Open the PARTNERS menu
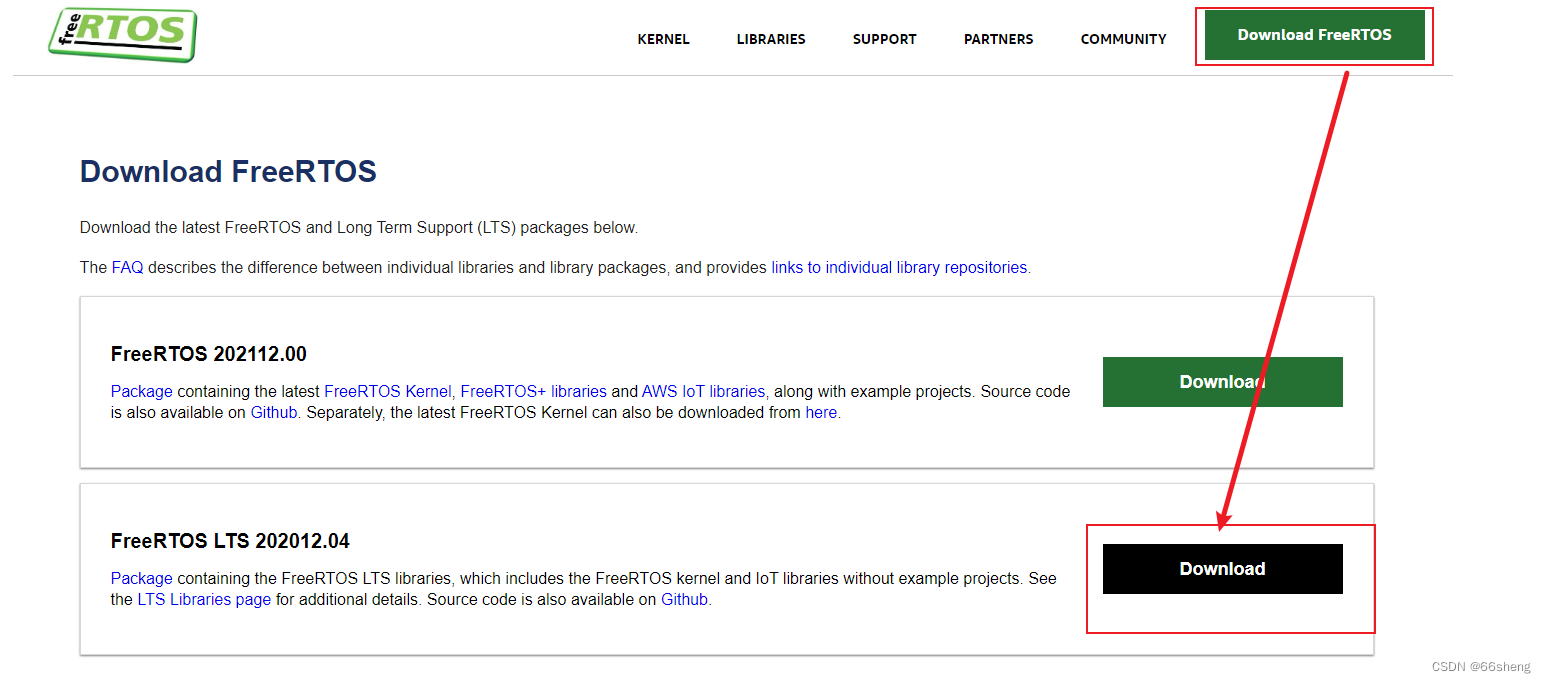This screenshot has height=683, width=1546. point(999,39)
